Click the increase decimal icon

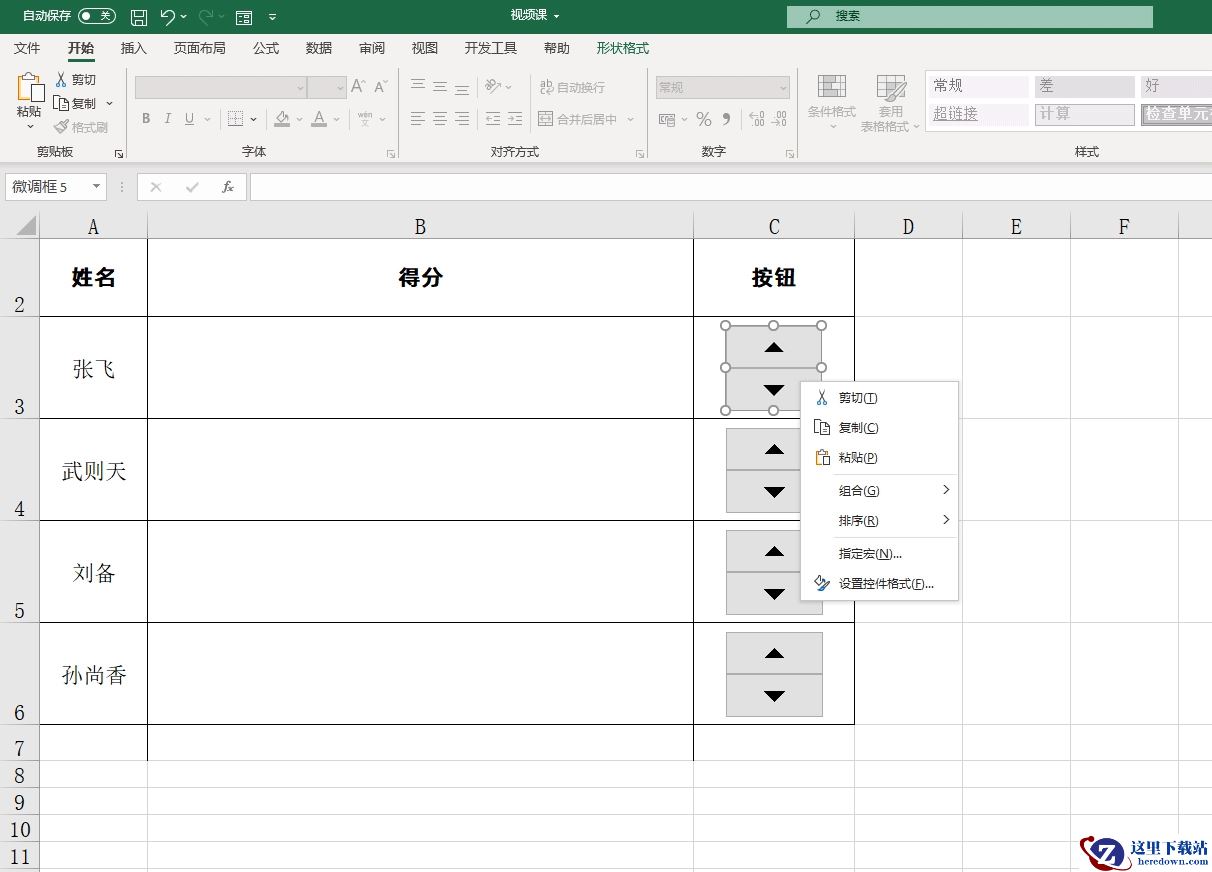pyautogui.click(x=757, y=119)
